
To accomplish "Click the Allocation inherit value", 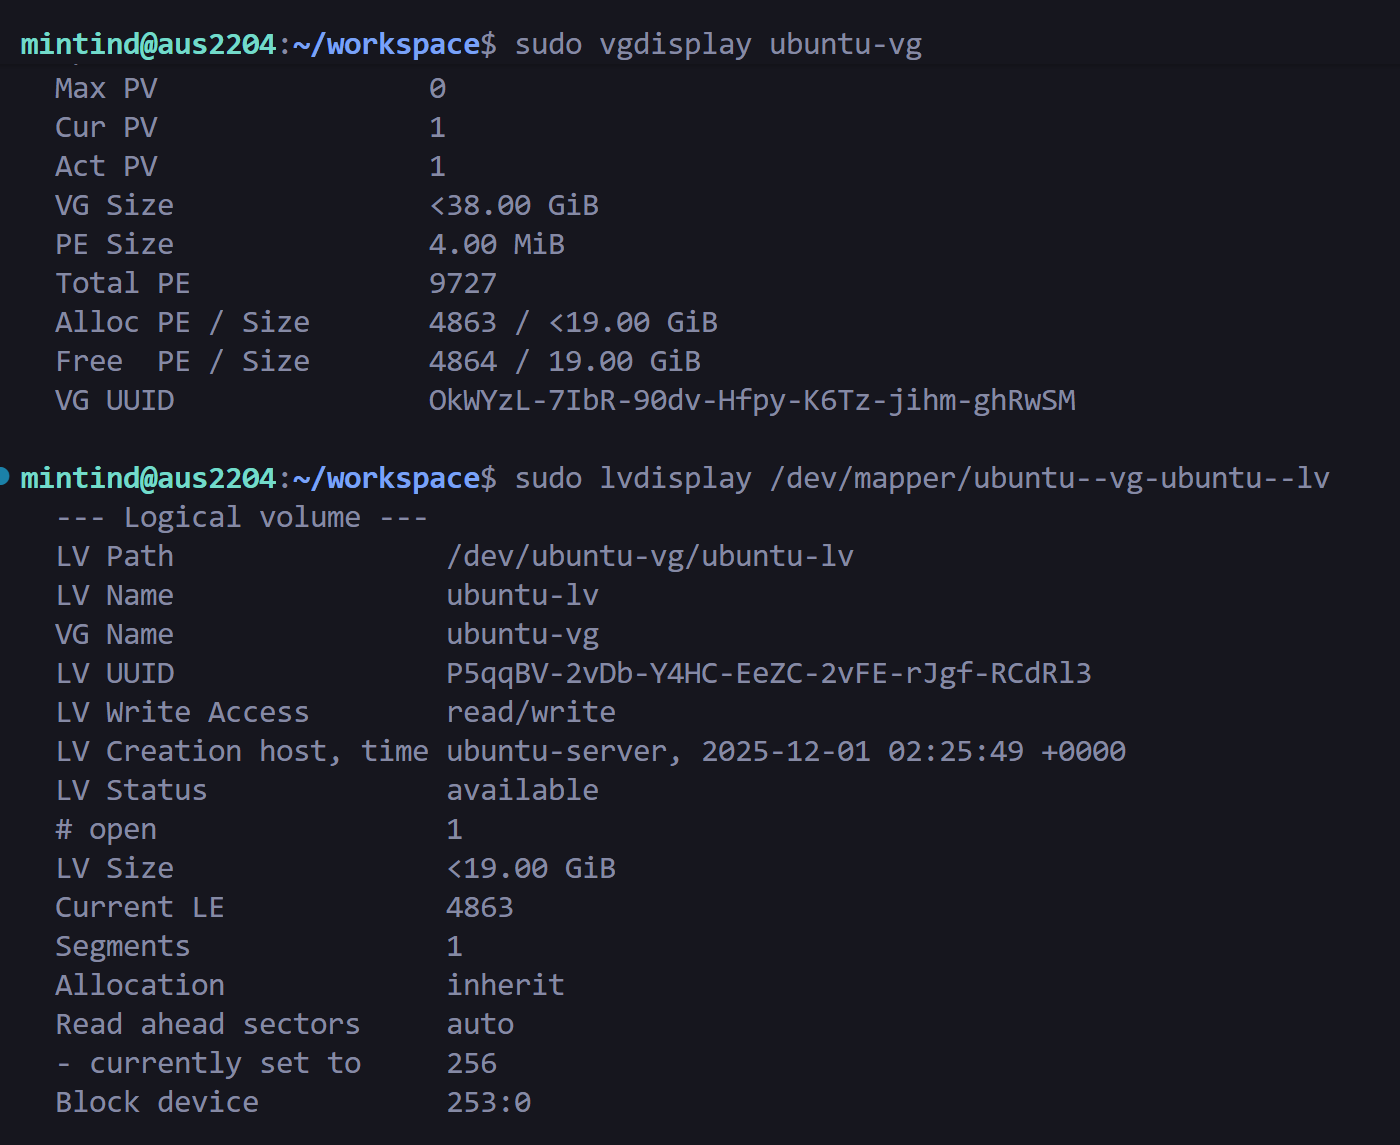I will [505, 985].
